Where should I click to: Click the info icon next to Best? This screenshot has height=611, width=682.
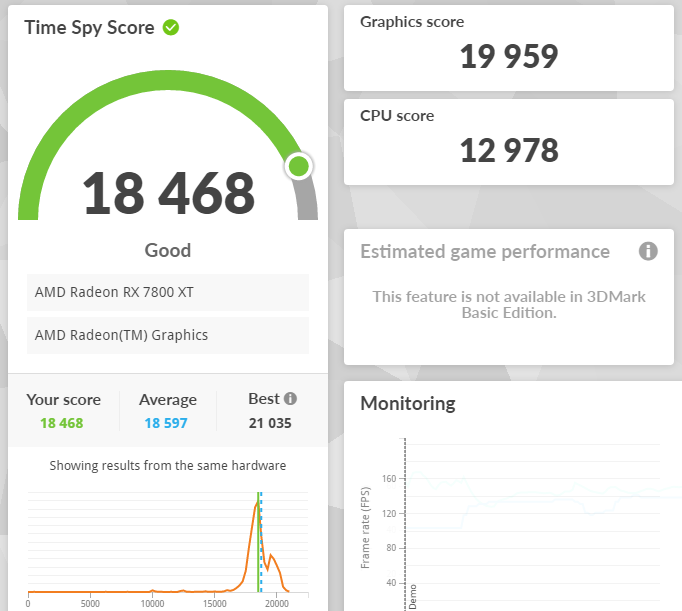tap(290, 398)
